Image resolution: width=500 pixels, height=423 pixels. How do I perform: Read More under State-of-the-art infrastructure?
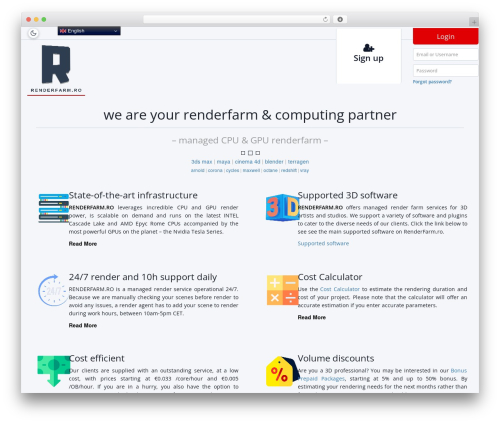click(x=83, y=244)
